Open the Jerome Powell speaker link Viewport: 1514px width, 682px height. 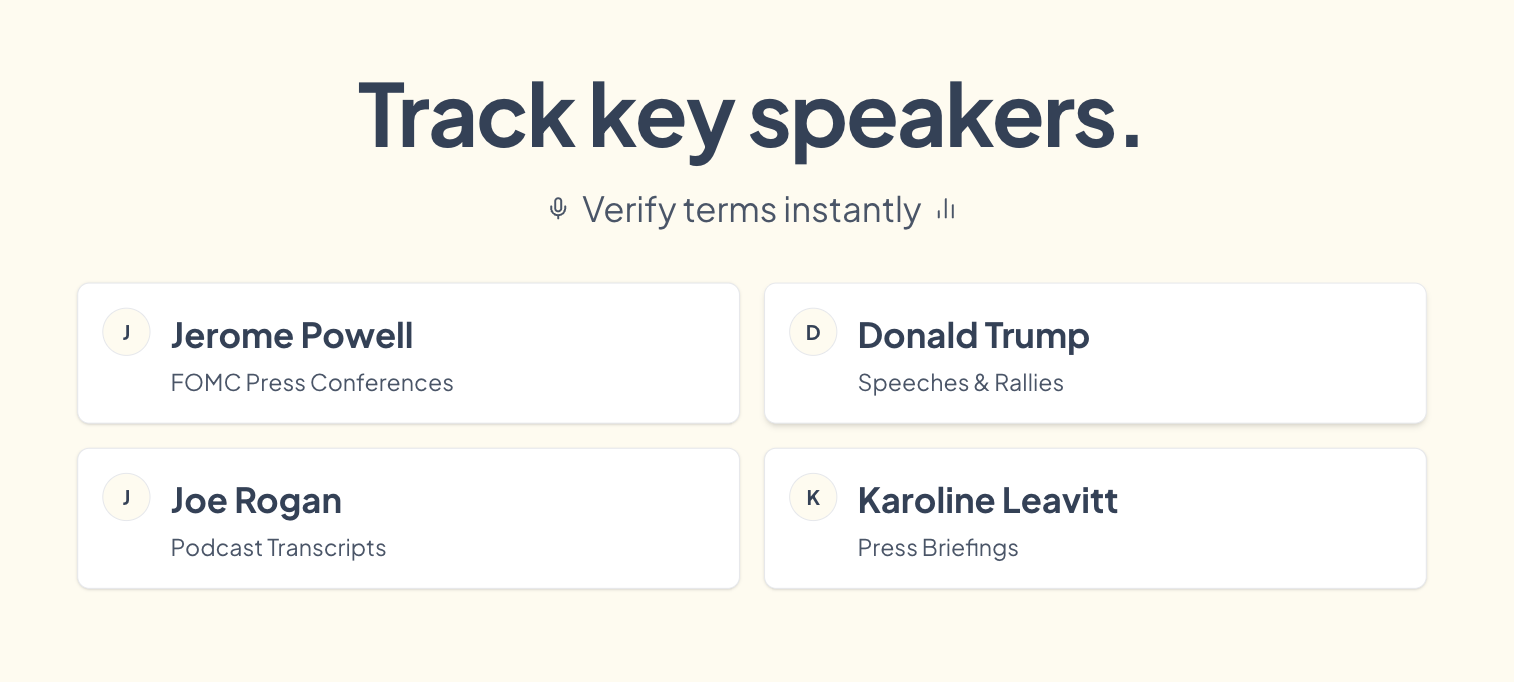[x=292, y=335]
